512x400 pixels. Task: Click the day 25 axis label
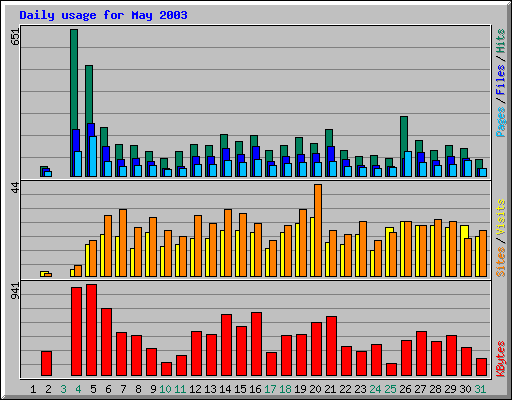click(390, 389)
